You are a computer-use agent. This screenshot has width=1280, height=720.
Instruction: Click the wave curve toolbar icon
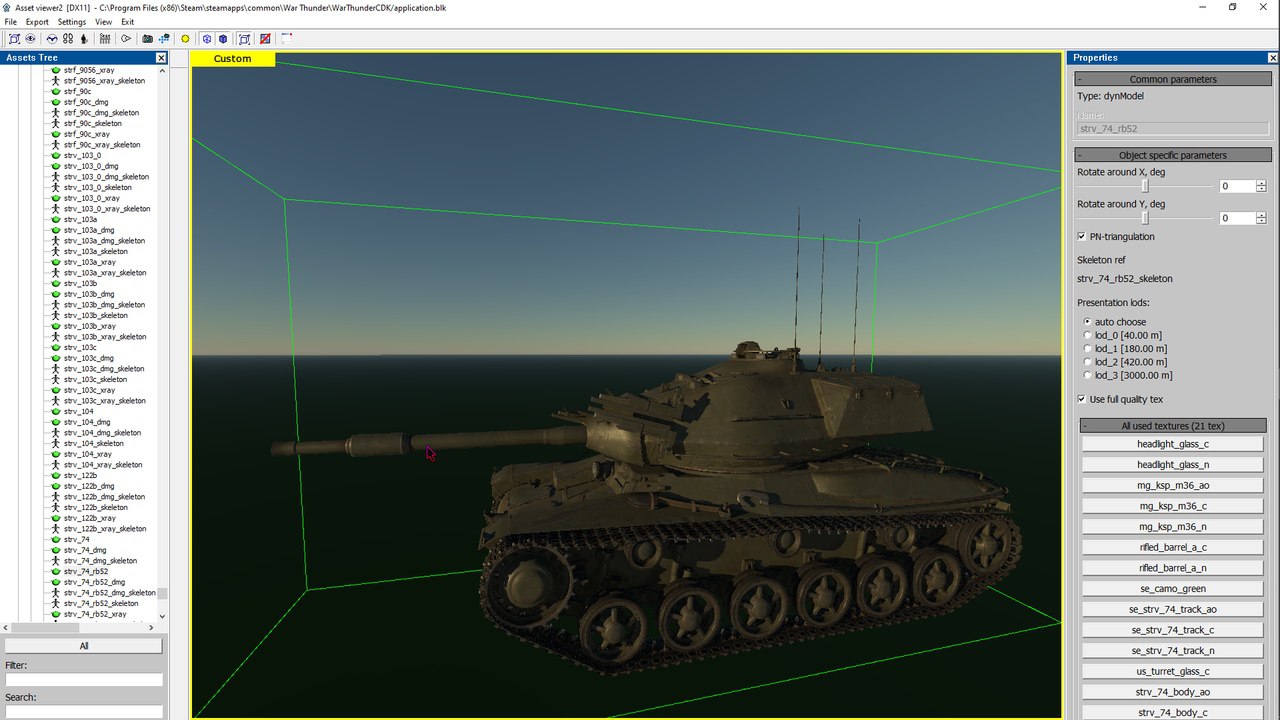click(x=52, y=39)
